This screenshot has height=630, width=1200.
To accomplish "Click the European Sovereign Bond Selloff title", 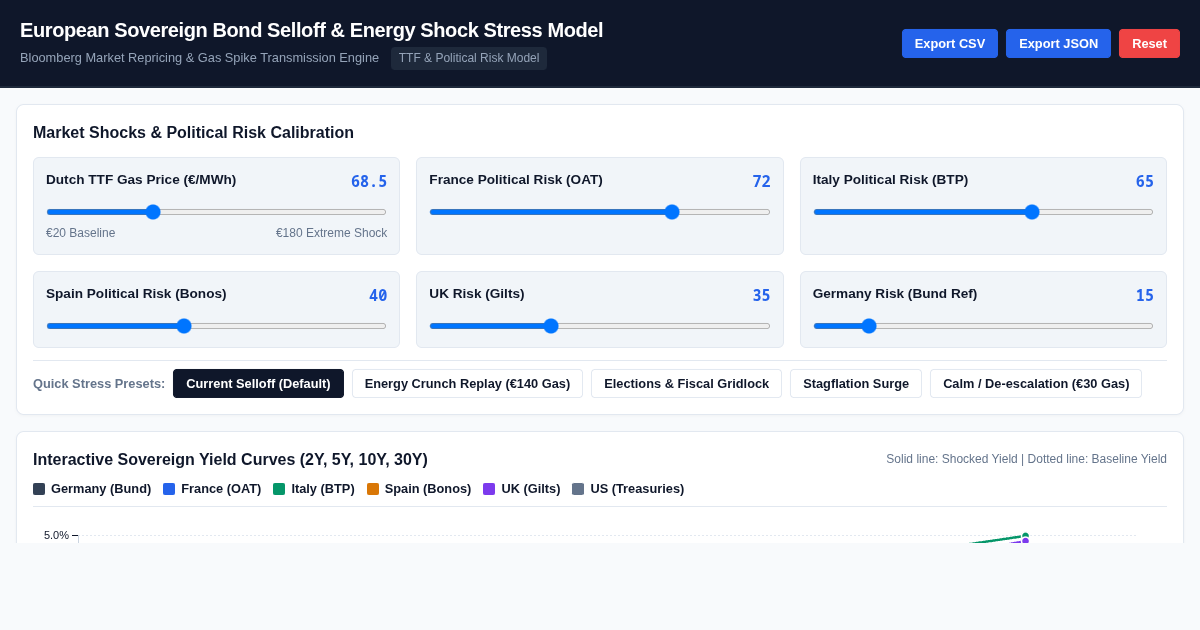I will 311,30.
